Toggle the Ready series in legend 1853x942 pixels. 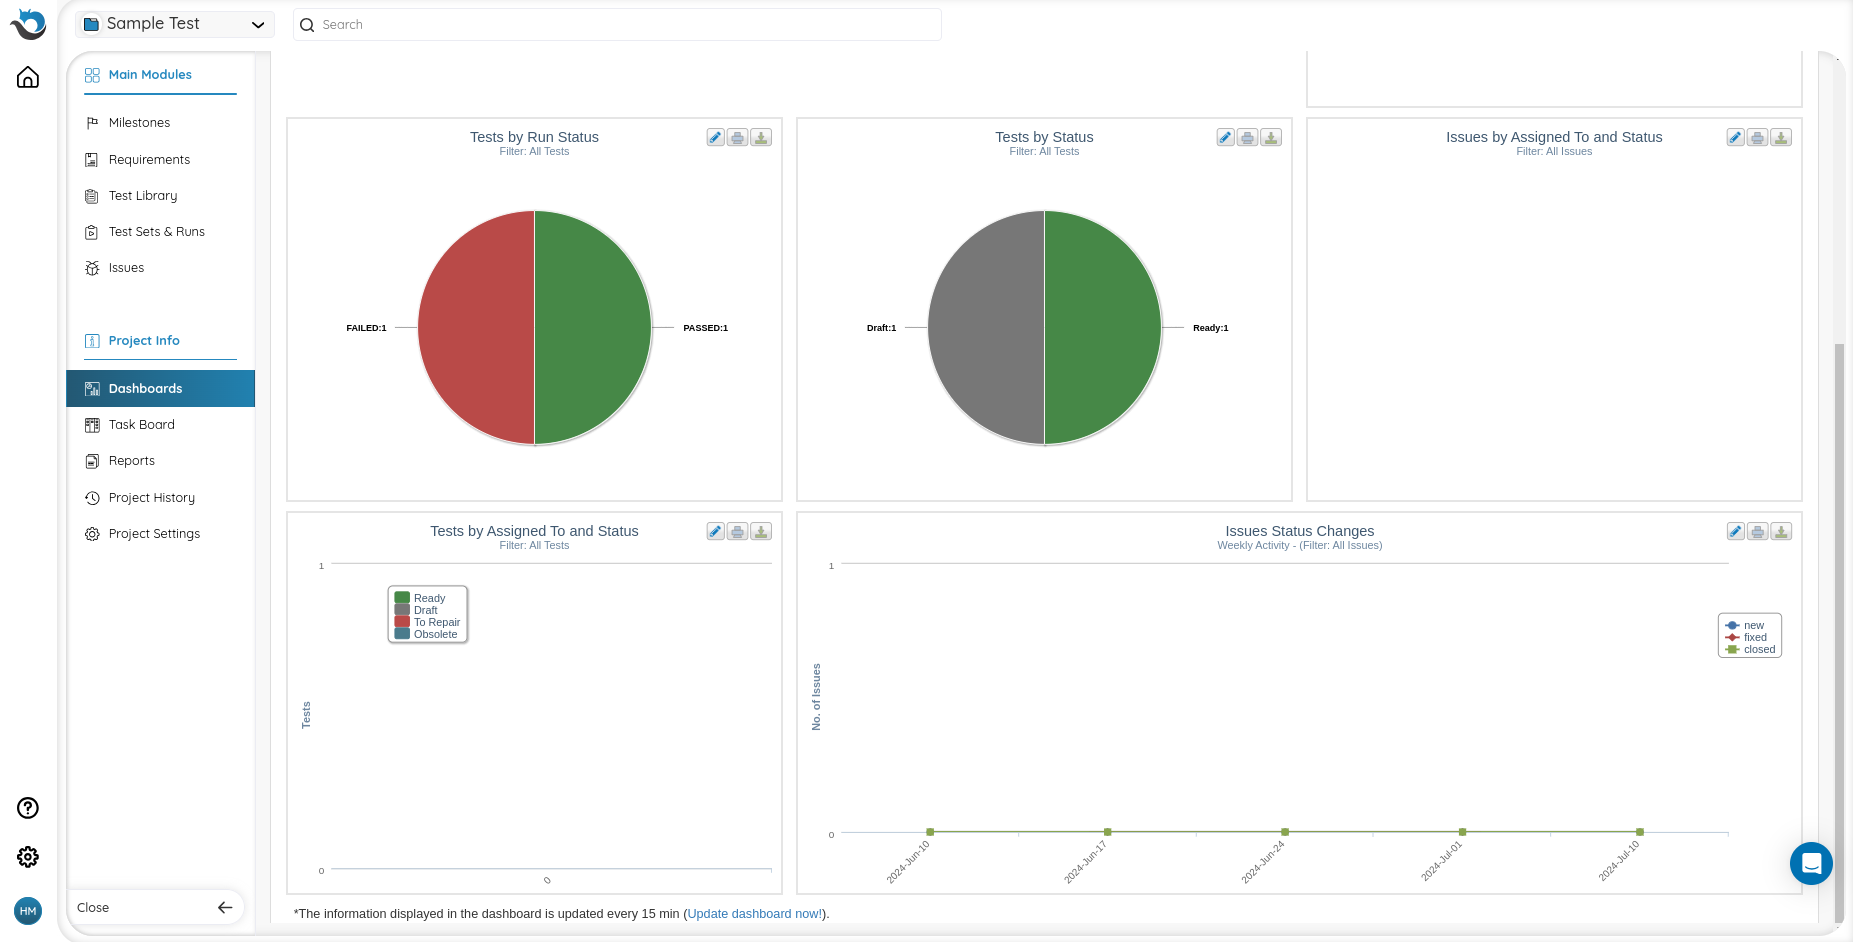coord(429,598)
